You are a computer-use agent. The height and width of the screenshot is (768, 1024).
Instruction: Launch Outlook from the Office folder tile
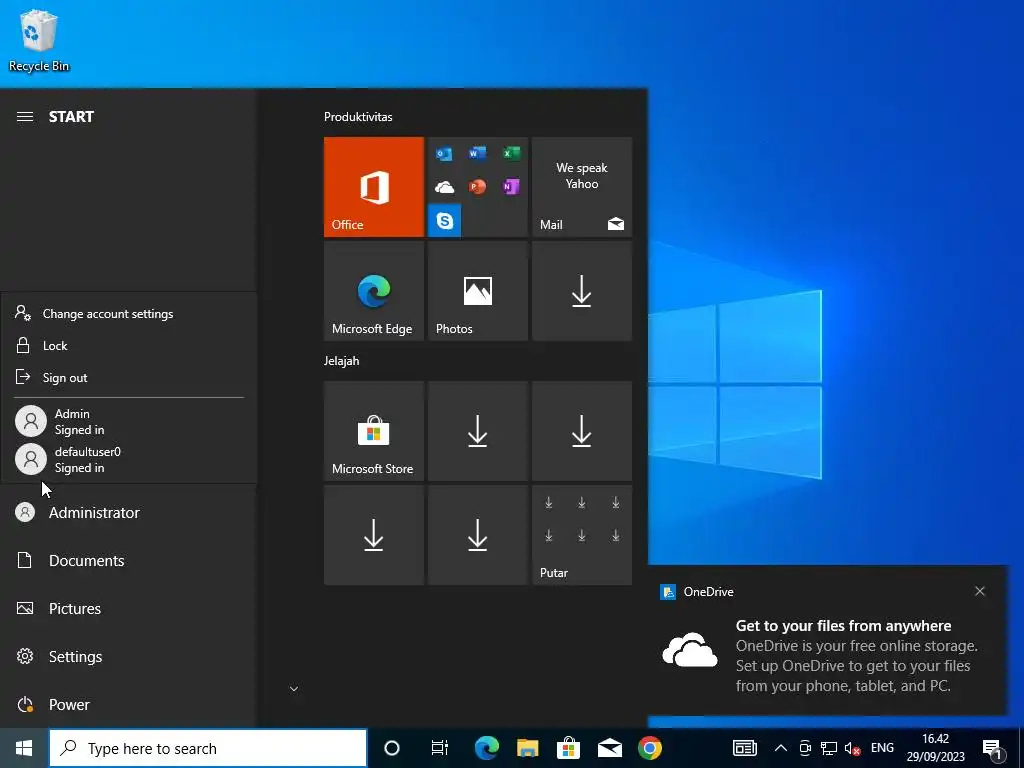pos(444,153)
